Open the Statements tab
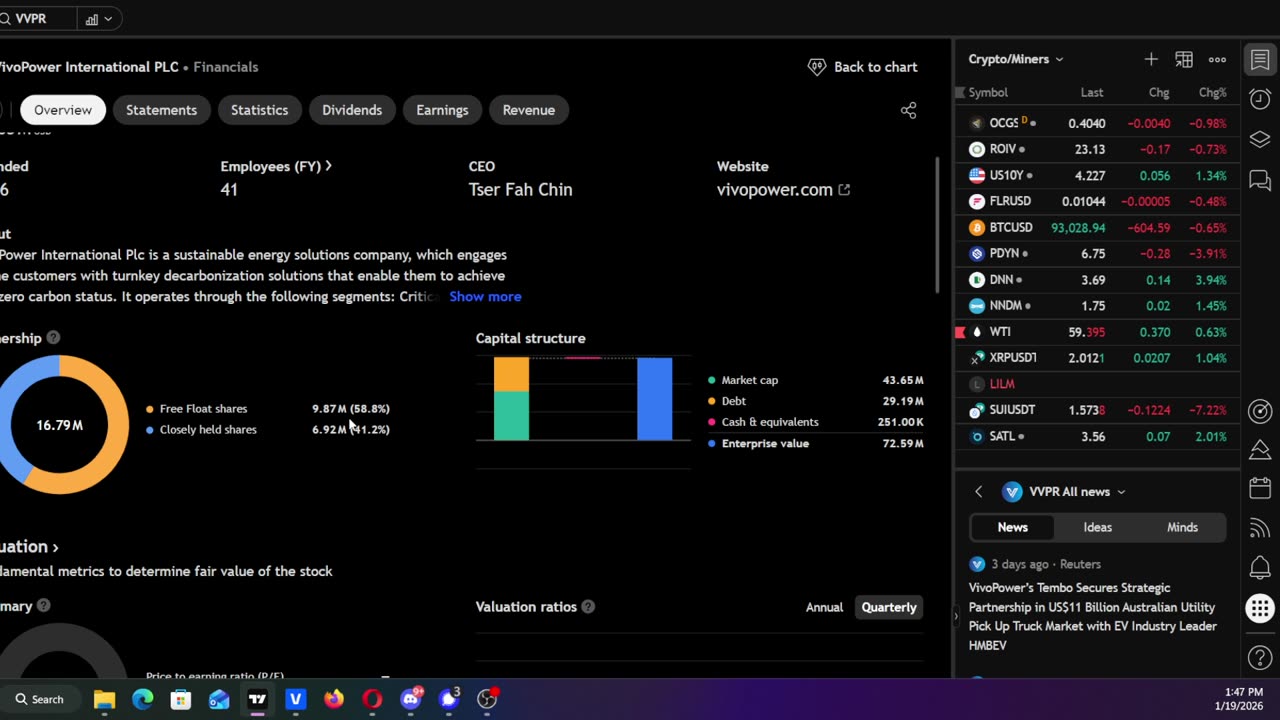The height and width of the screenshot is (720, 1280). click(x=161, y=110)
